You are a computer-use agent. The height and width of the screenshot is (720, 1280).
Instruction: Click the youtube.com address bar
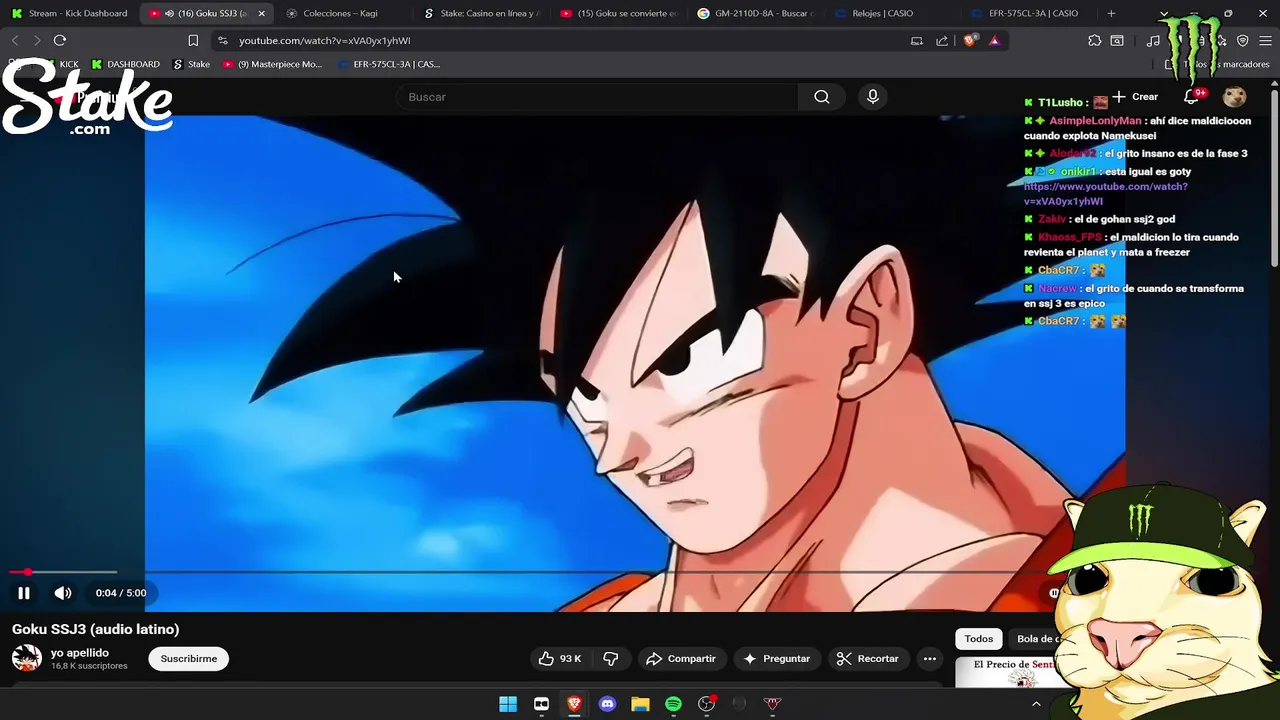(x=560, y=40)
